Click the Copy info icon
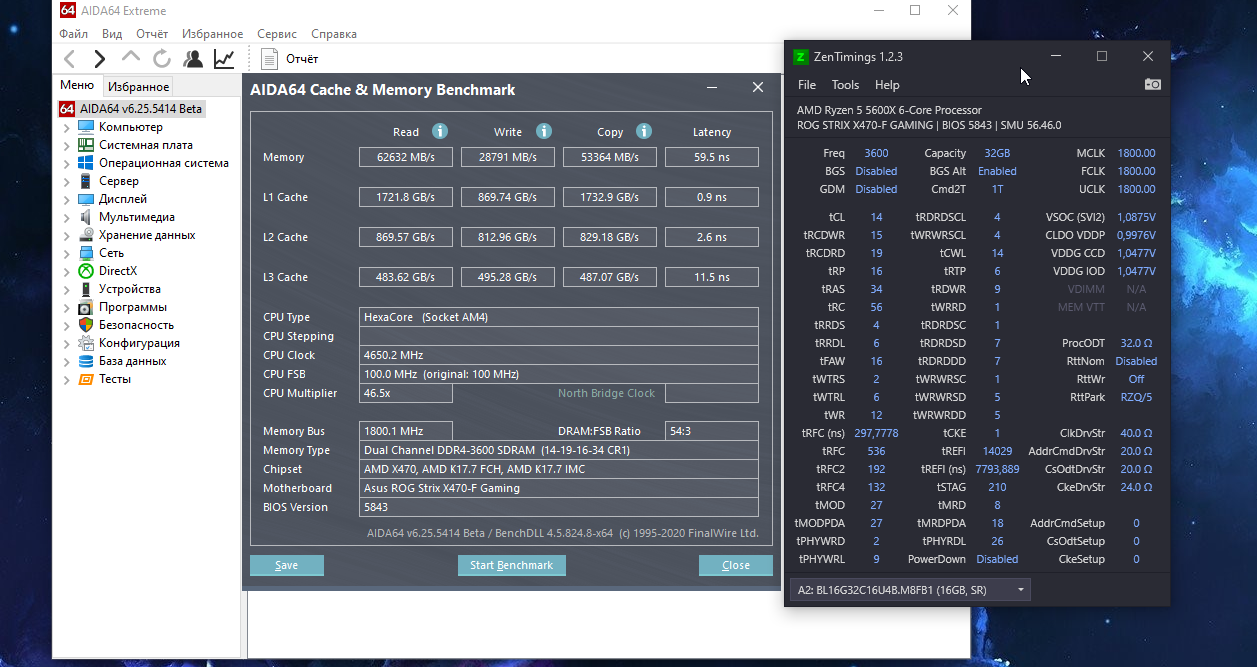The height and width of the screenshot is (667, 1257). pyautogui.click(x=644, y=131)
